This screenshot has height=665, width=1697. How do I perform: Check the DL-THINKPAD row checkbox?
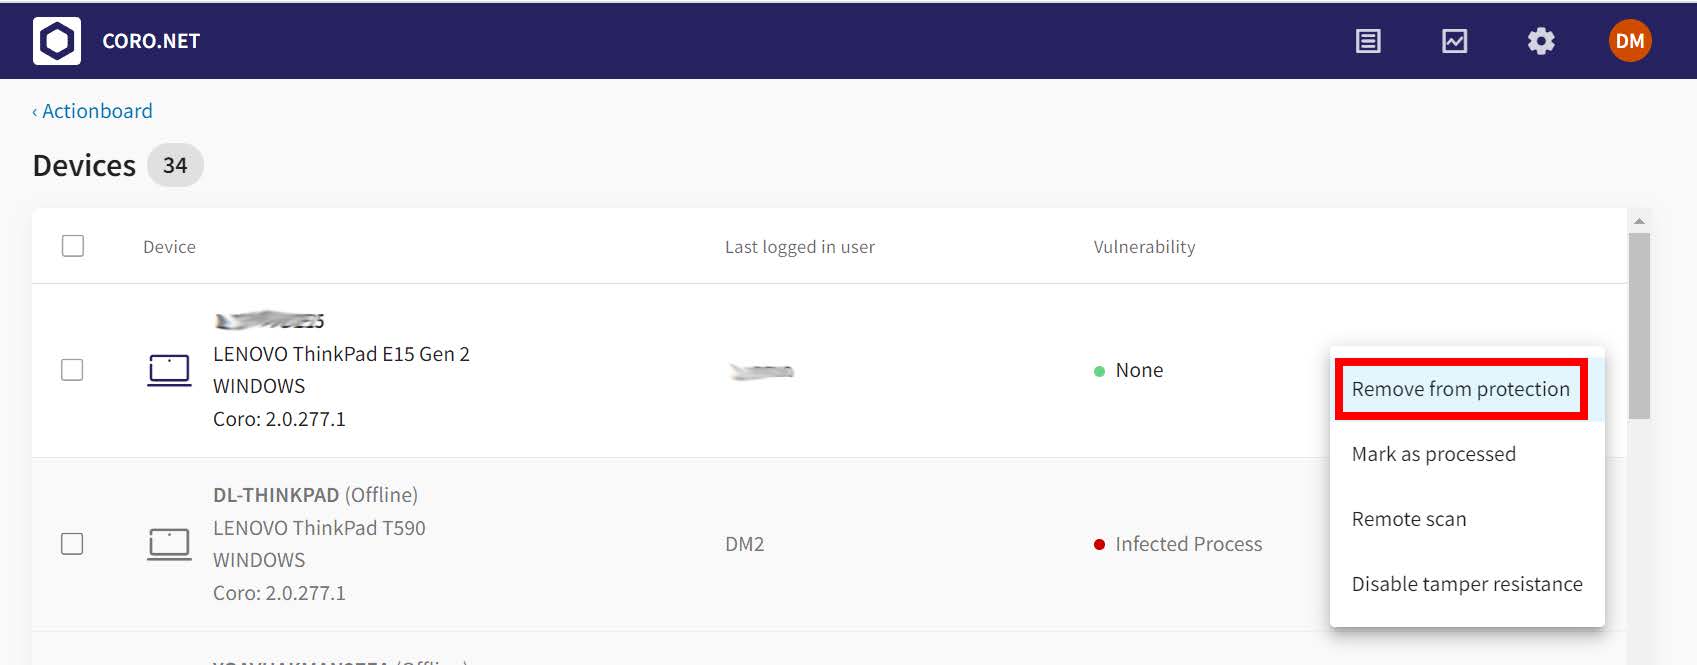coord(72,544)
